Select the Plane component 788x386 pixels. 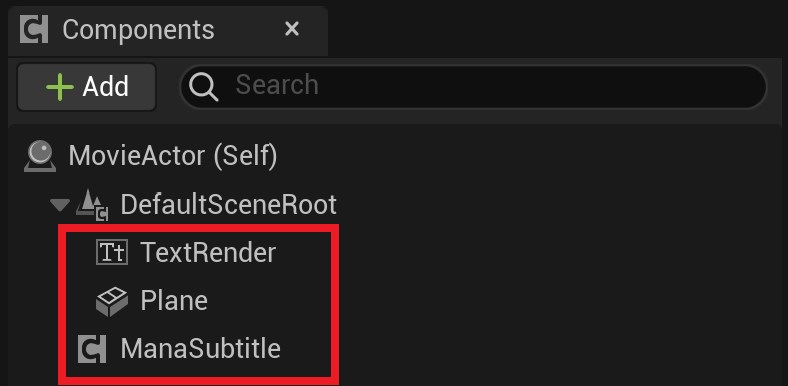click(x=174, y=301)
